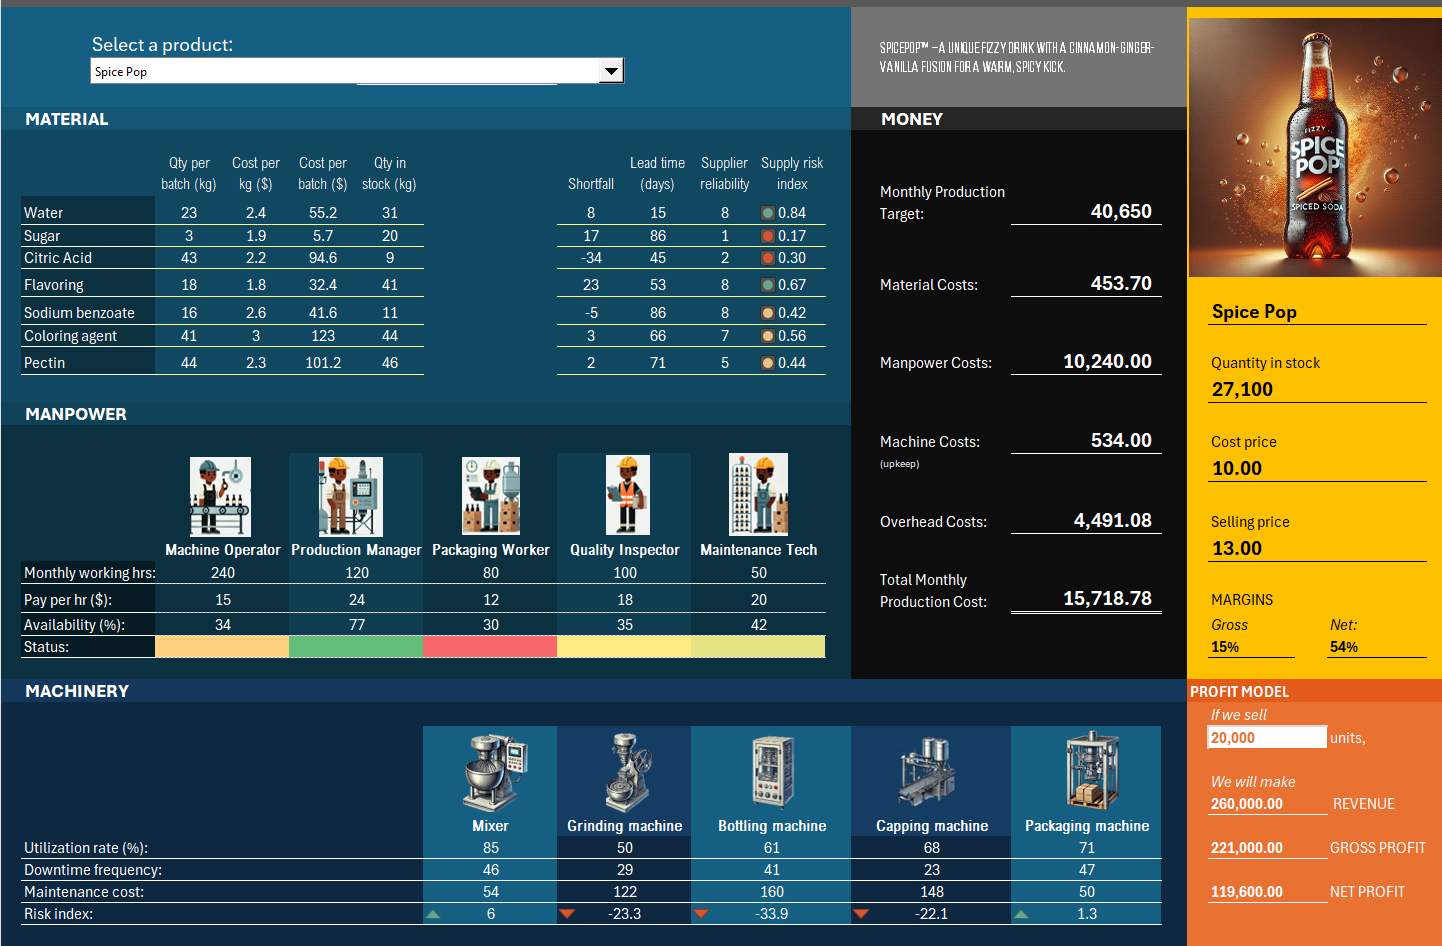The image size is (1442, 946).
Task: Click Sugar supply risk indicator dot
Action: click(767, 236)
